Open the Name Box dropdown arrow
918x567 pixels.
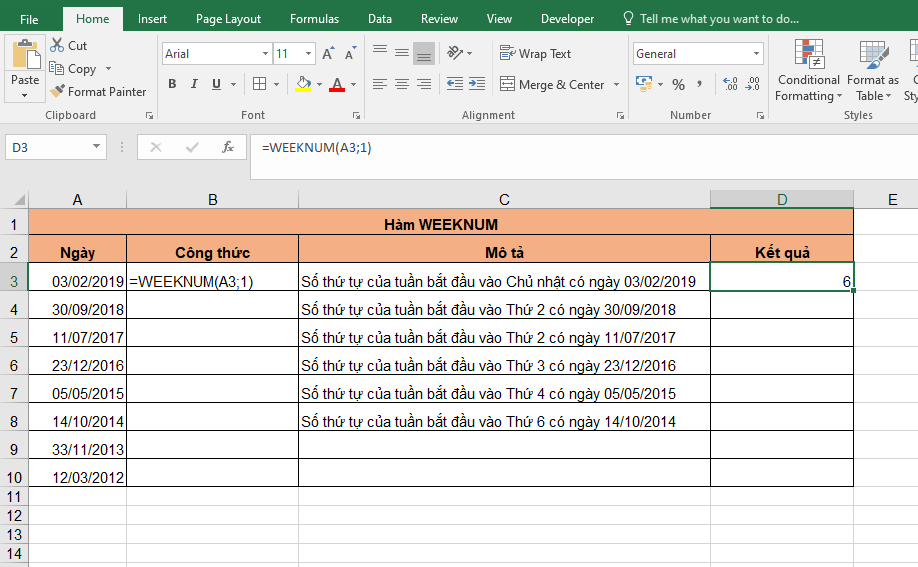(x=97, y=148)
